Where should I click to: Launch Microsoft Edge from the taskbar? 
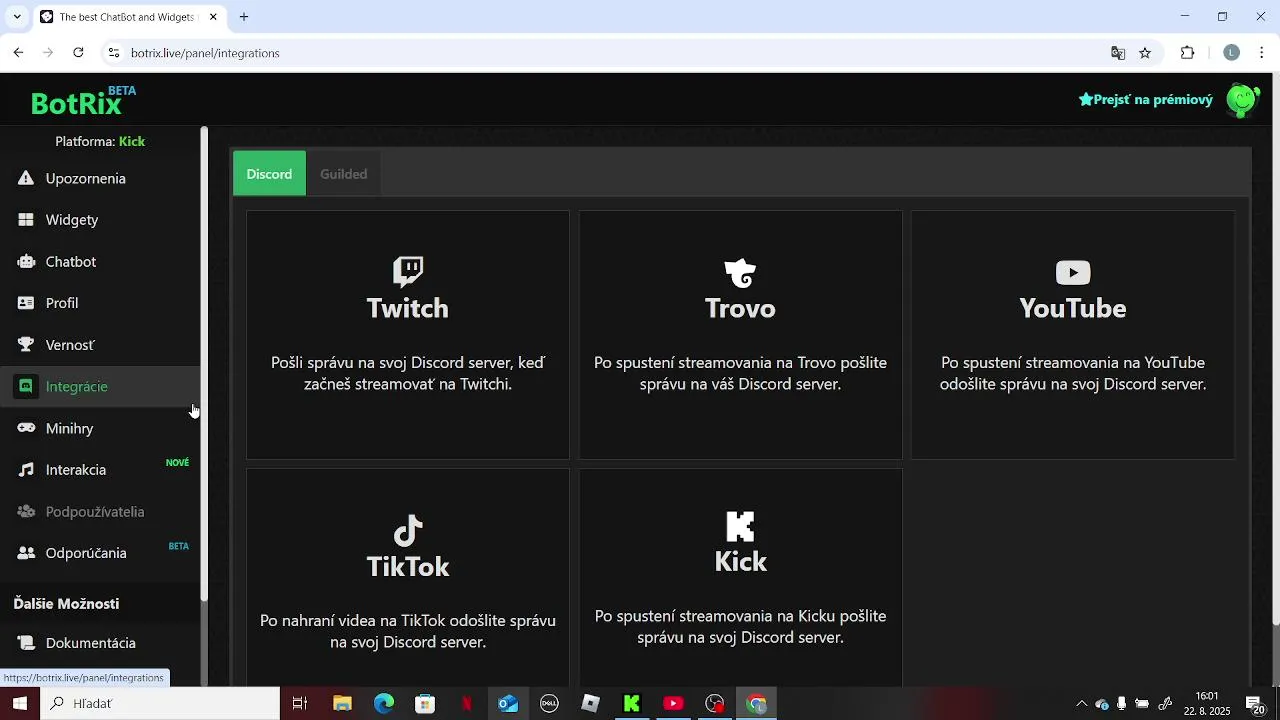point(384,704)
